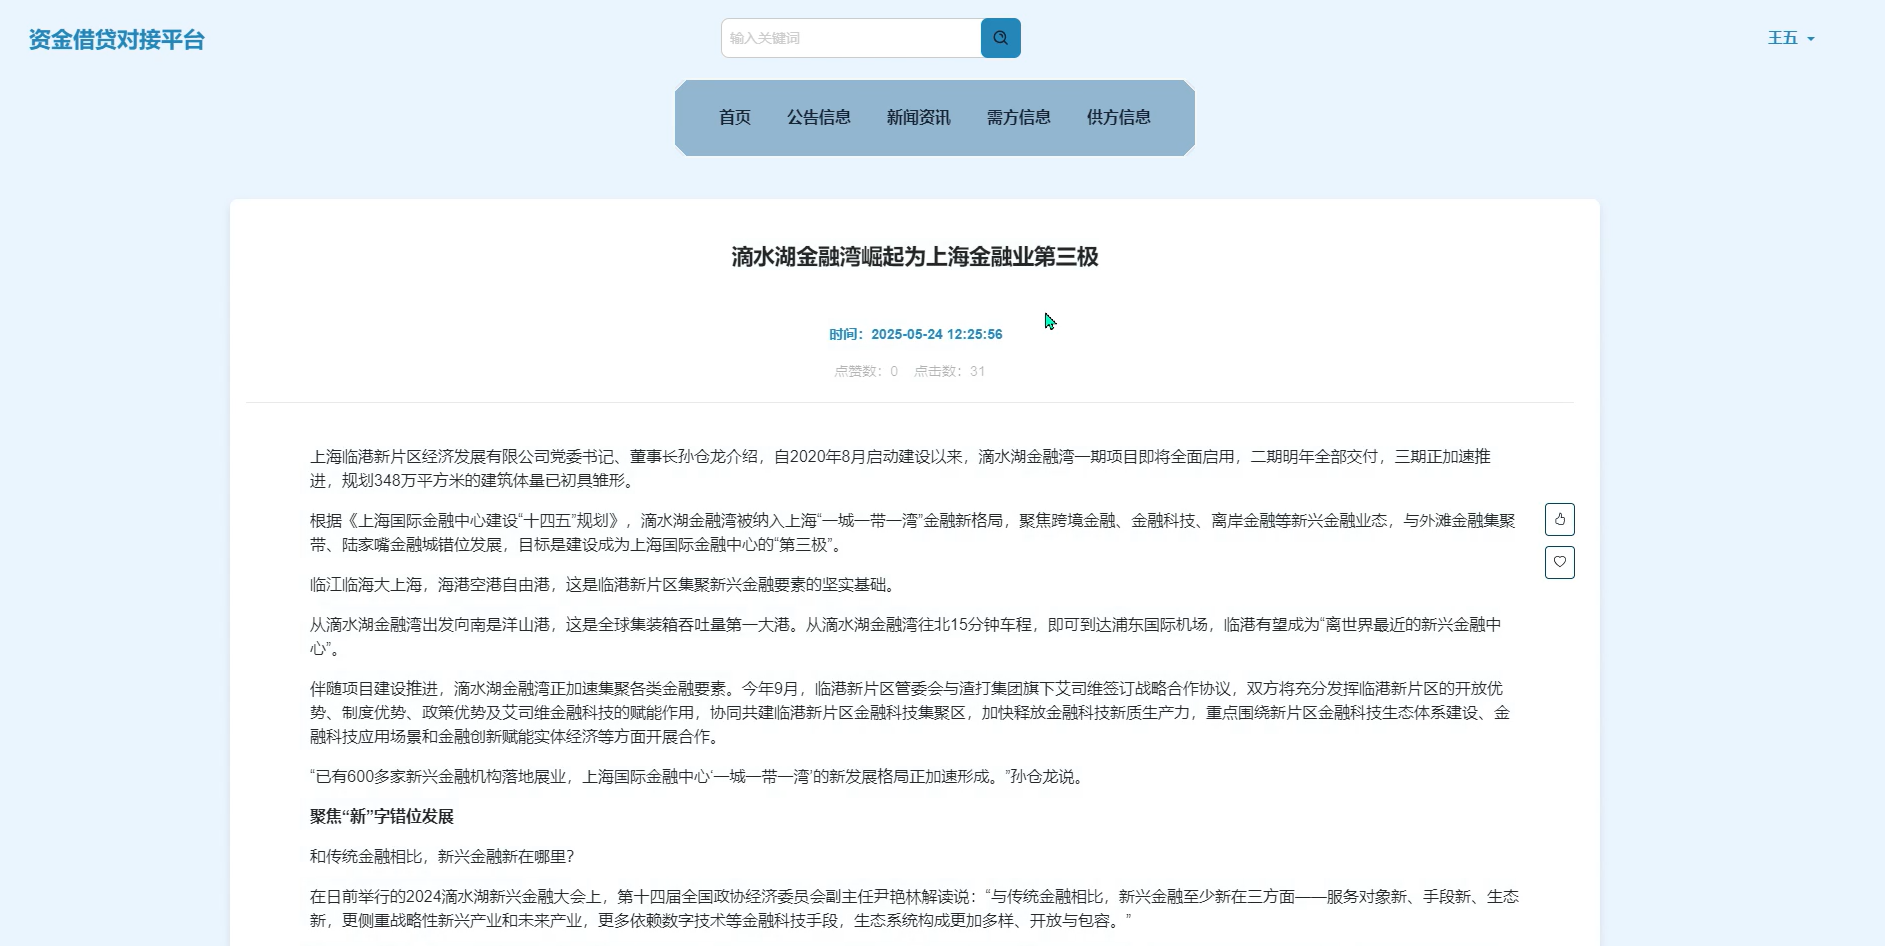The height and width of the screenshot is (946, 1885).
Task: Click the line 和传统金融相比，新兴金融新在哪里？
Action: point(442,857)
